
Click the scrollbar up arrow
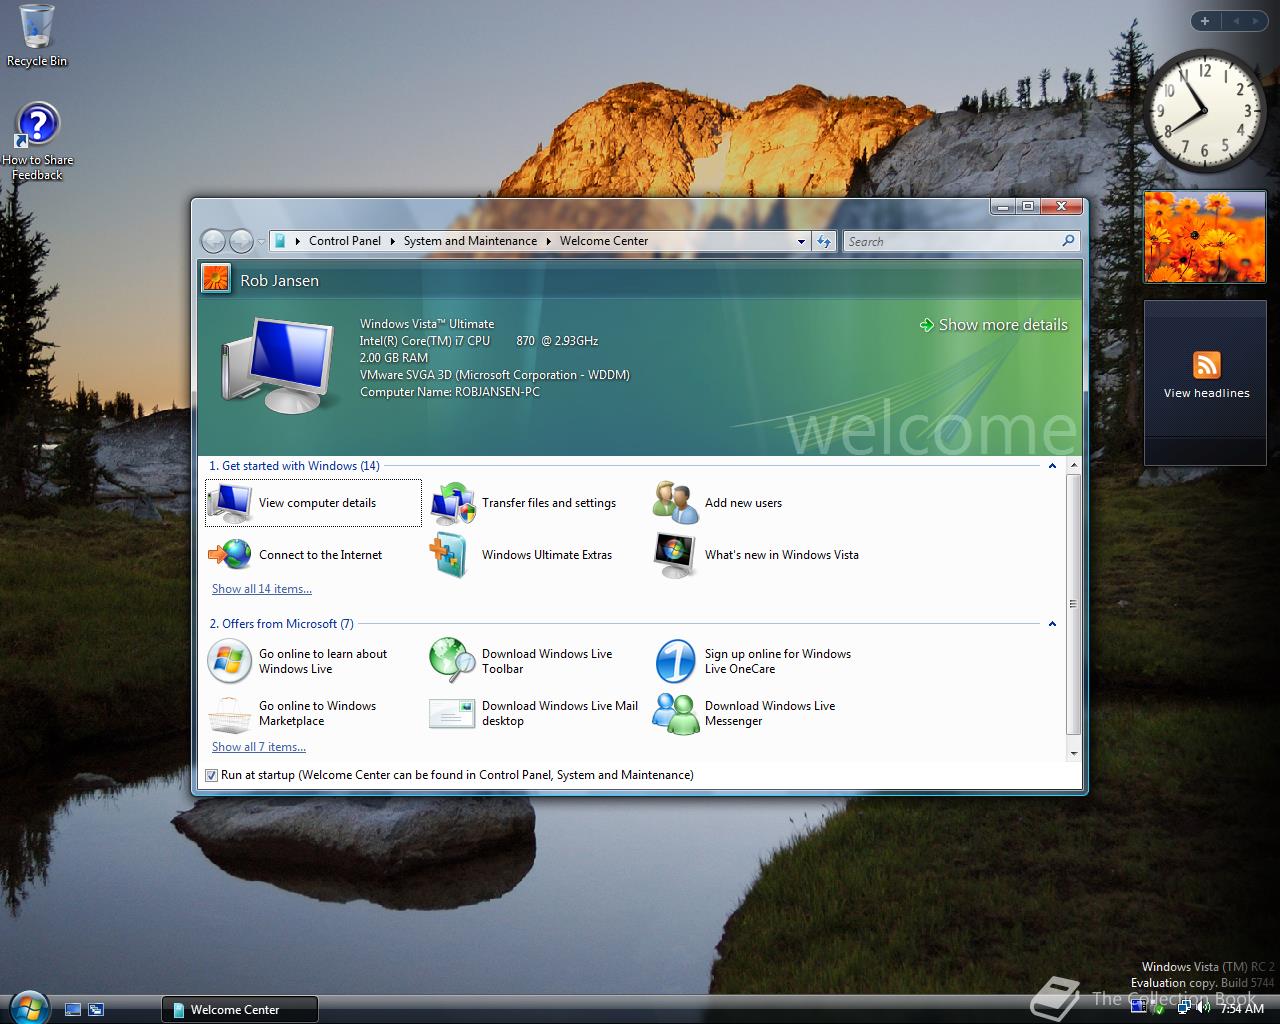pos(1073,466)
